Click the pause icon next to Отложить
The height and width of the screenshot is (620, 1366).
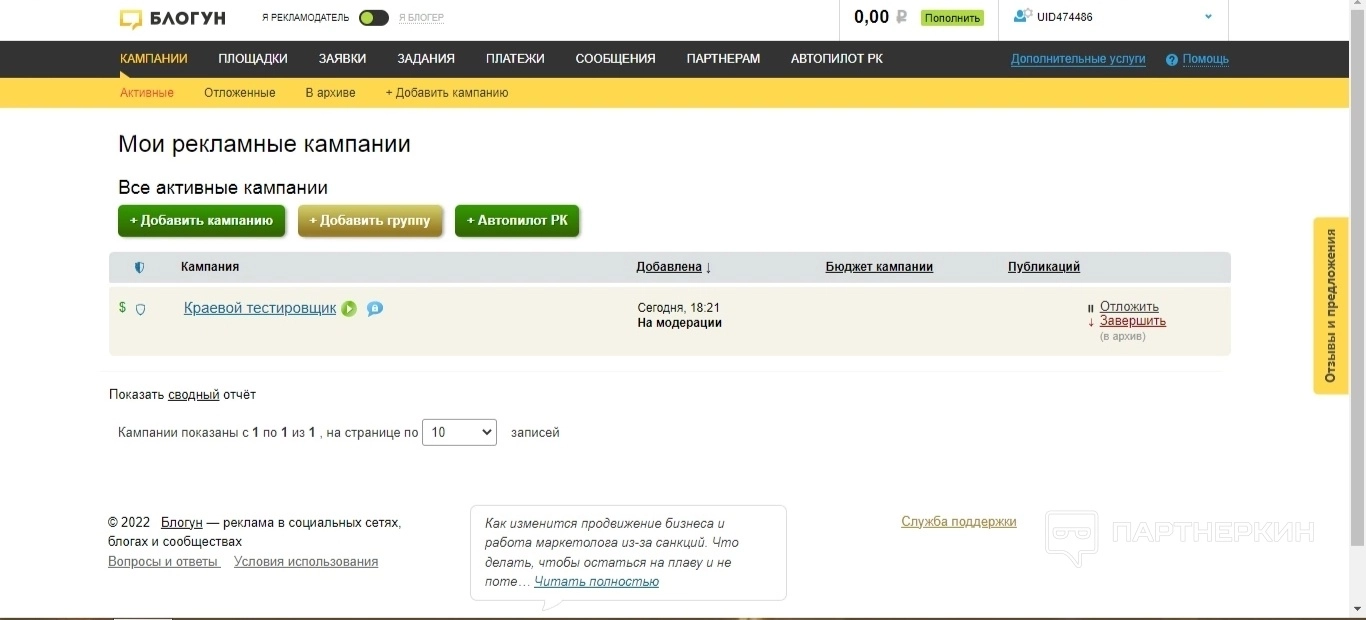coord(1091,308)
